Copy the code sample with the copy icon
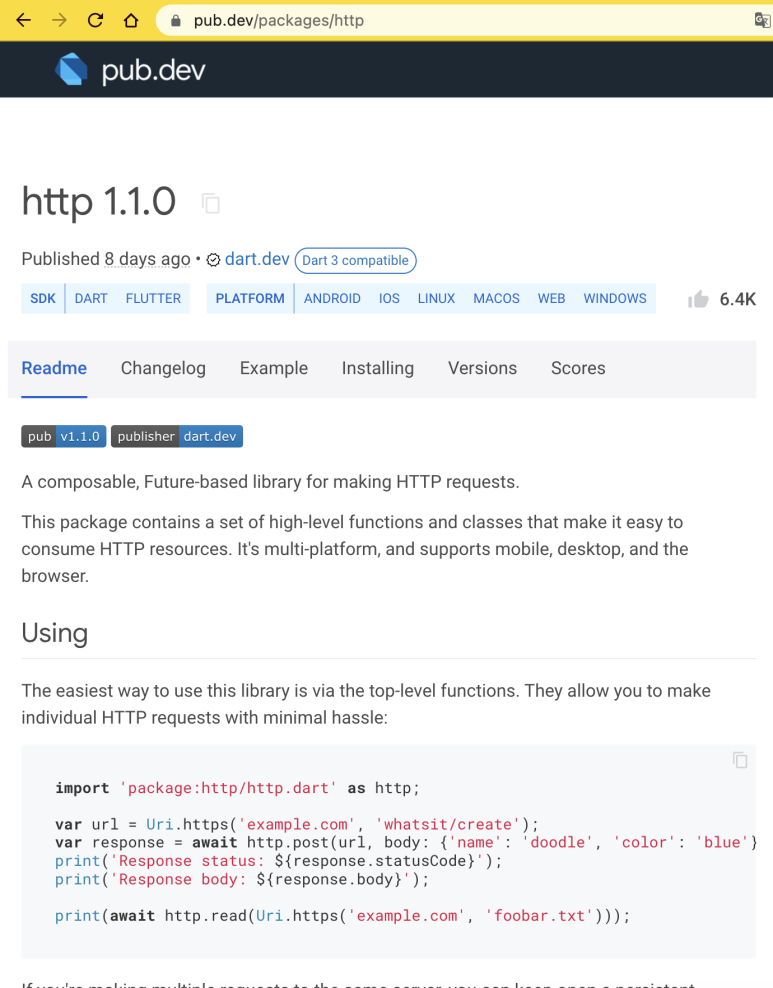The image size is (773, 988). pos(740,761)
